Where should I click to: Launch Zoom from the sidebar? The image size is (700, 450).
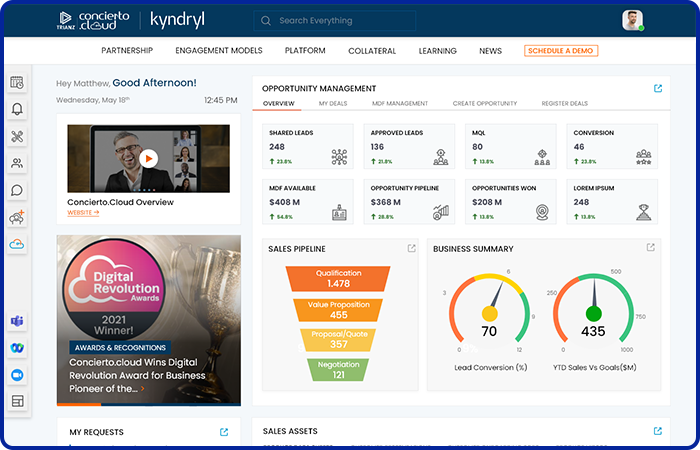[x=17, y=375]
